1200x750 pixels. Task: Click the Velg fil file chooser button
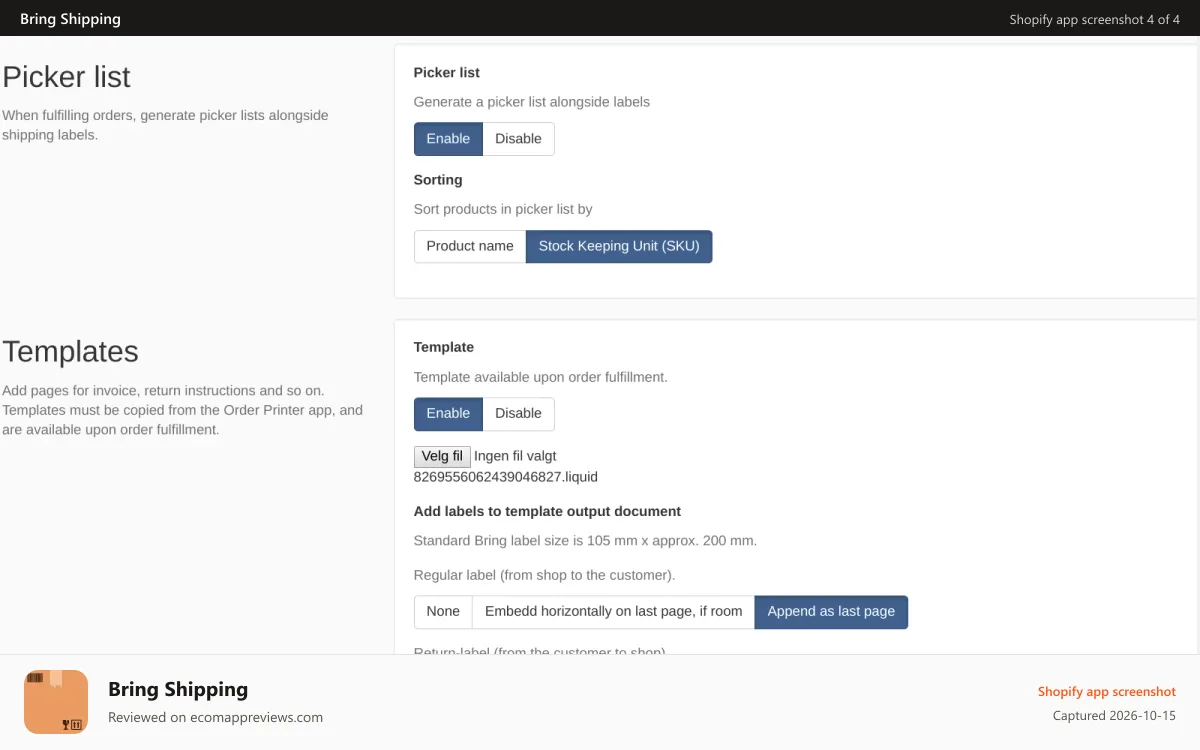click(442, 456)
